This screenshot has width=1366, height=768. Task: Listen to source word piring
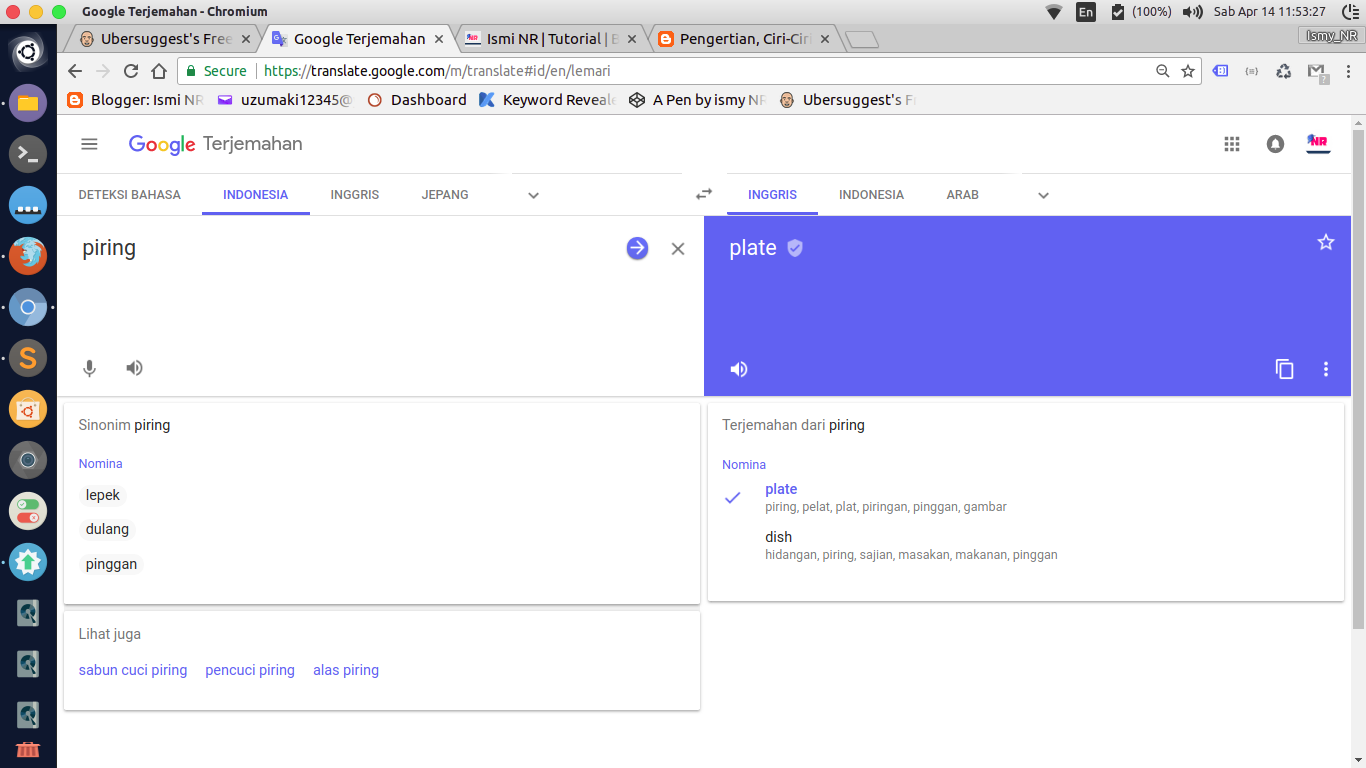[x=134, y=368]
